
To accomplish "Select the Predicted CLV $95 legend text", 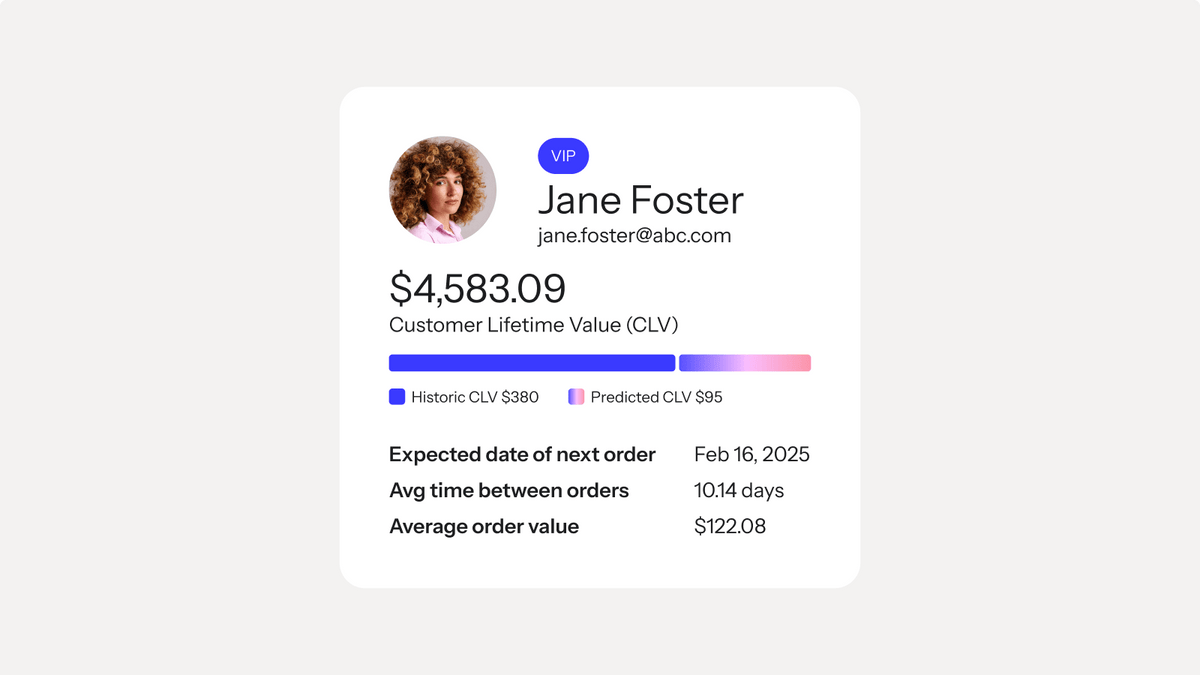I will pos(657,397).
